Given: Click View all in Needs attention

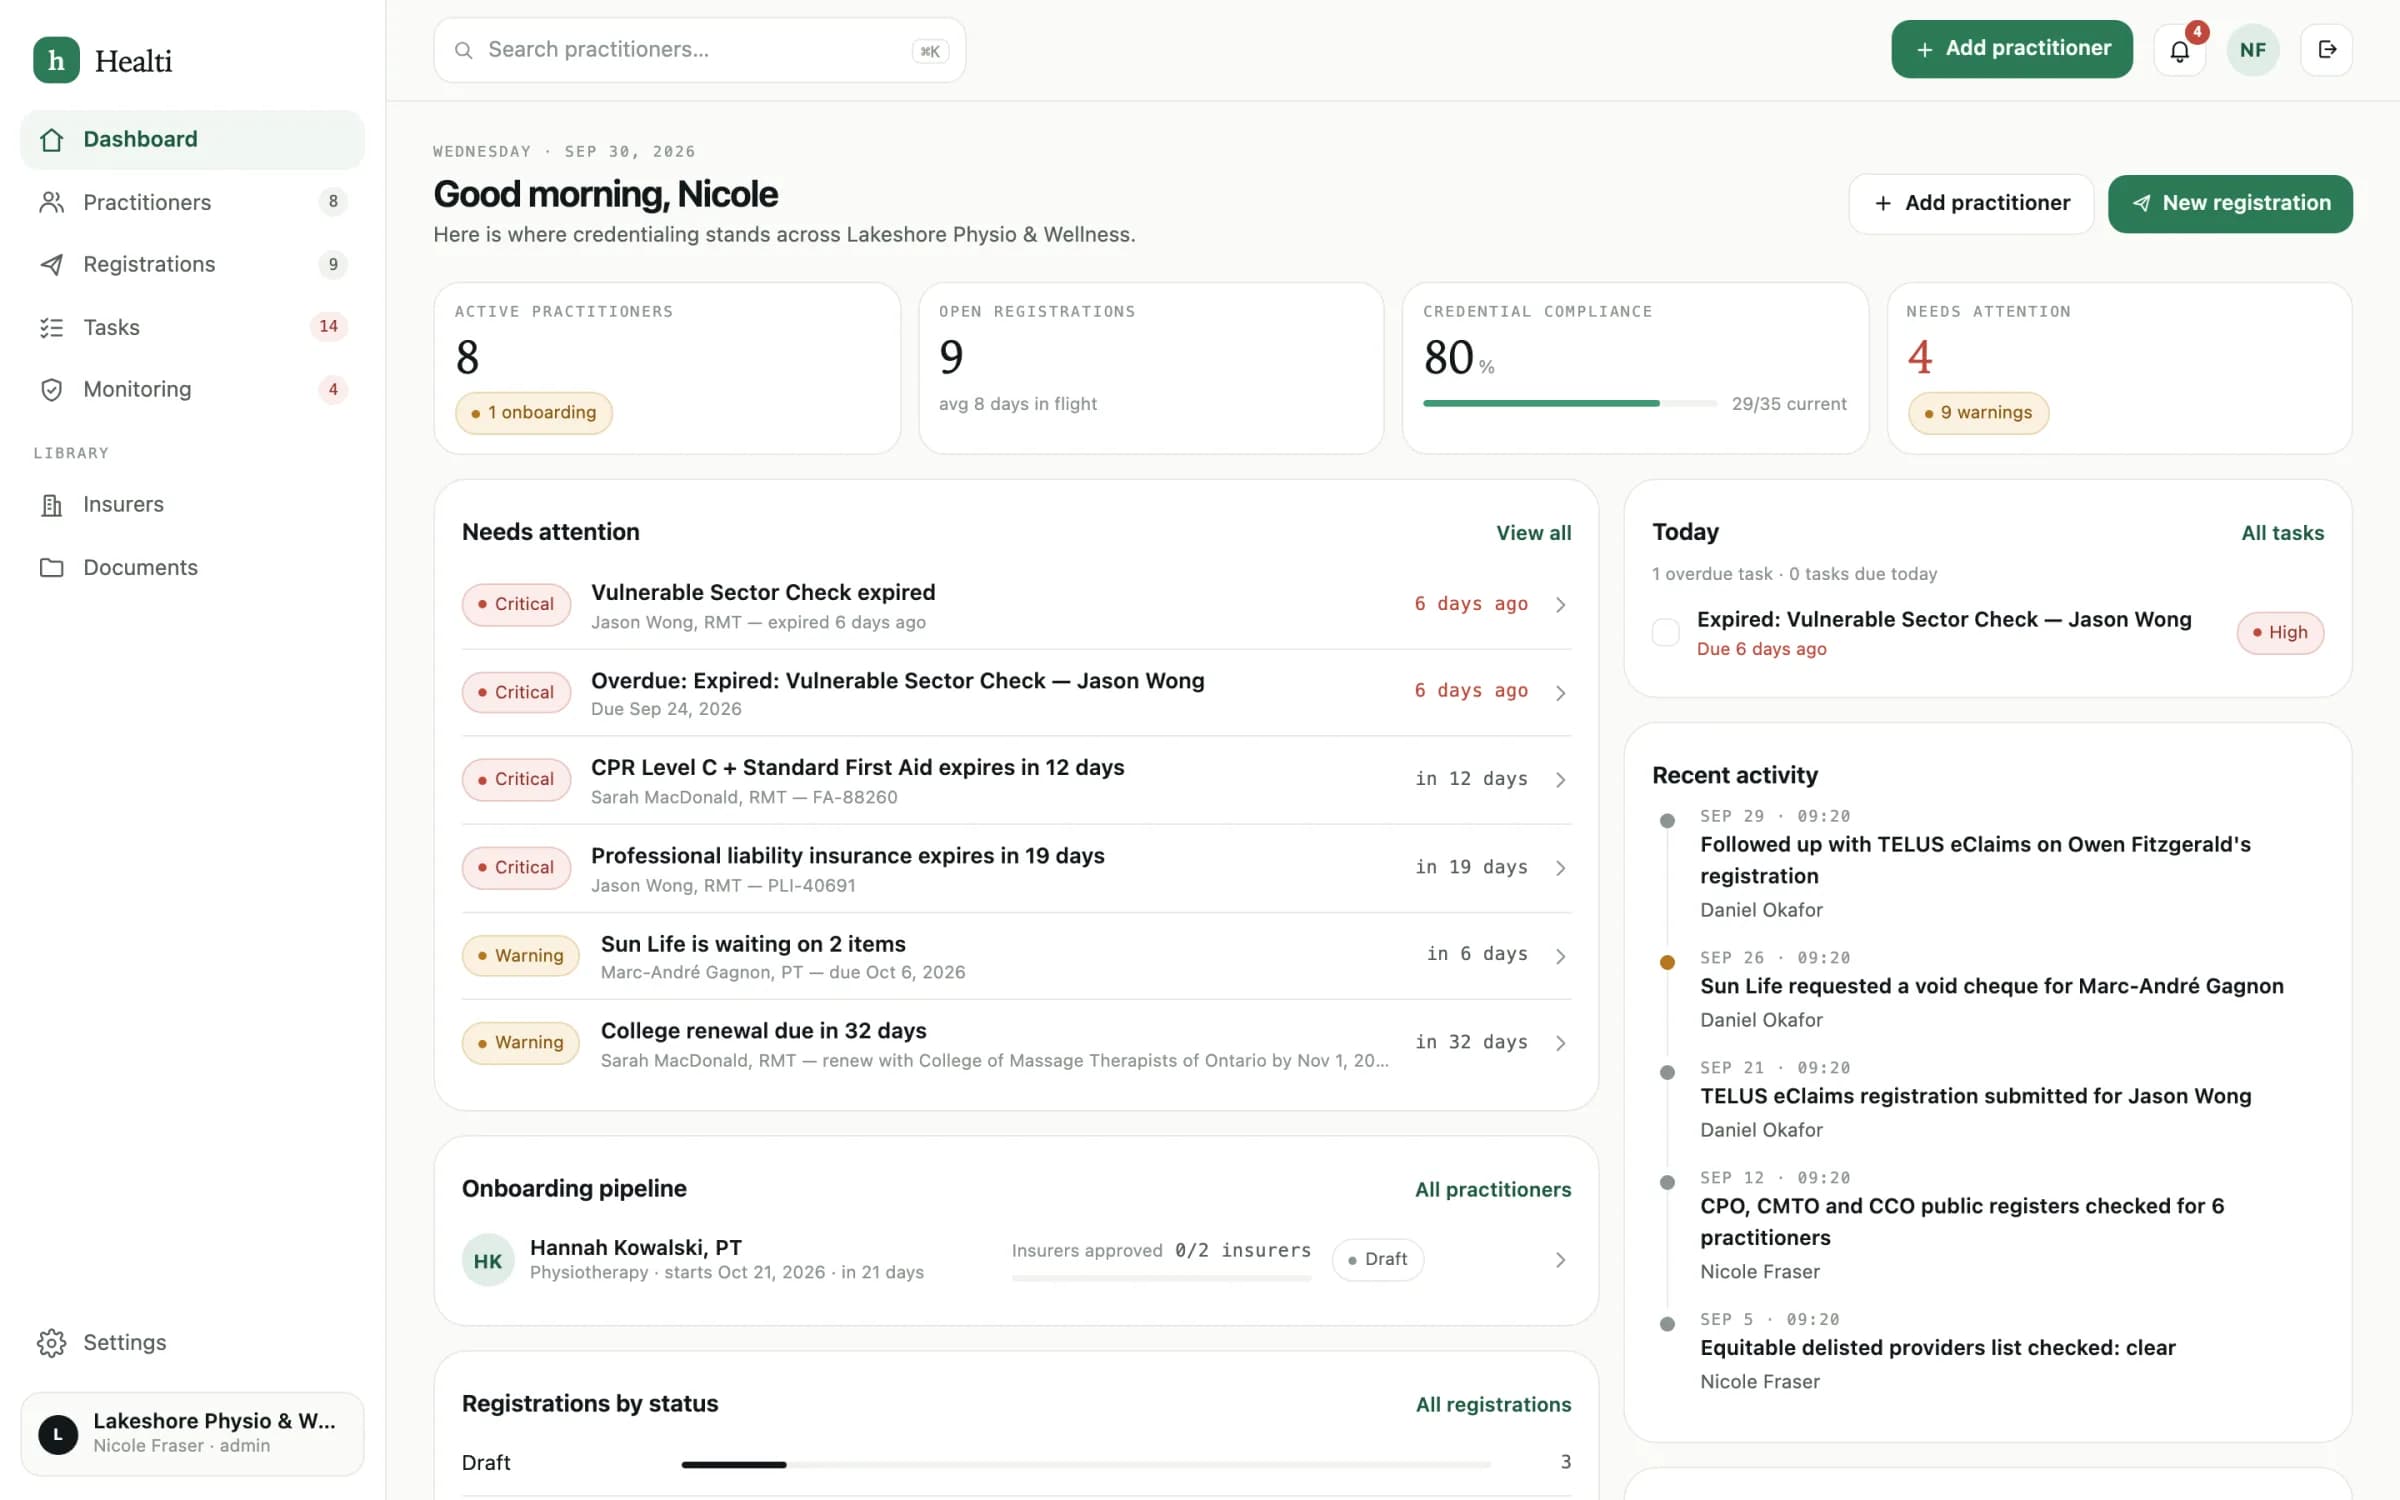Looking at the screenshot, I should 1533,533.
